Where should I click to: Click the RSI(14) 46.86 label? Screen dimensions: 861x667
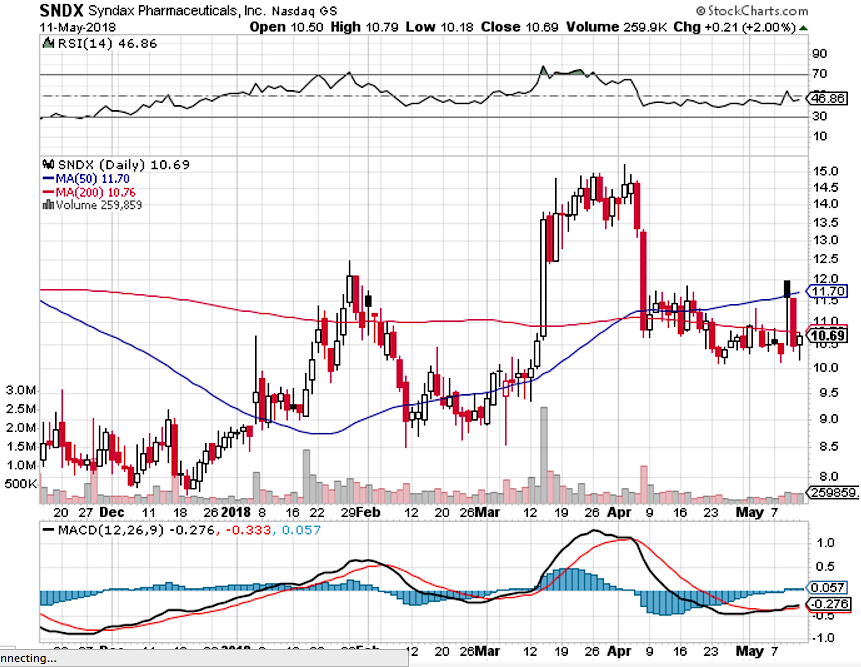pos(107,44)
